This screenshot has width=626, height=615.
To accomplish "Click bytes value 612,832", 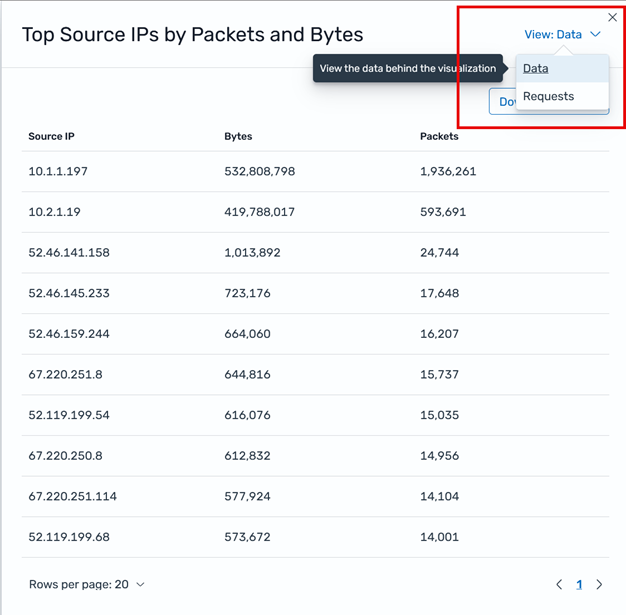I will click(247, 456).
